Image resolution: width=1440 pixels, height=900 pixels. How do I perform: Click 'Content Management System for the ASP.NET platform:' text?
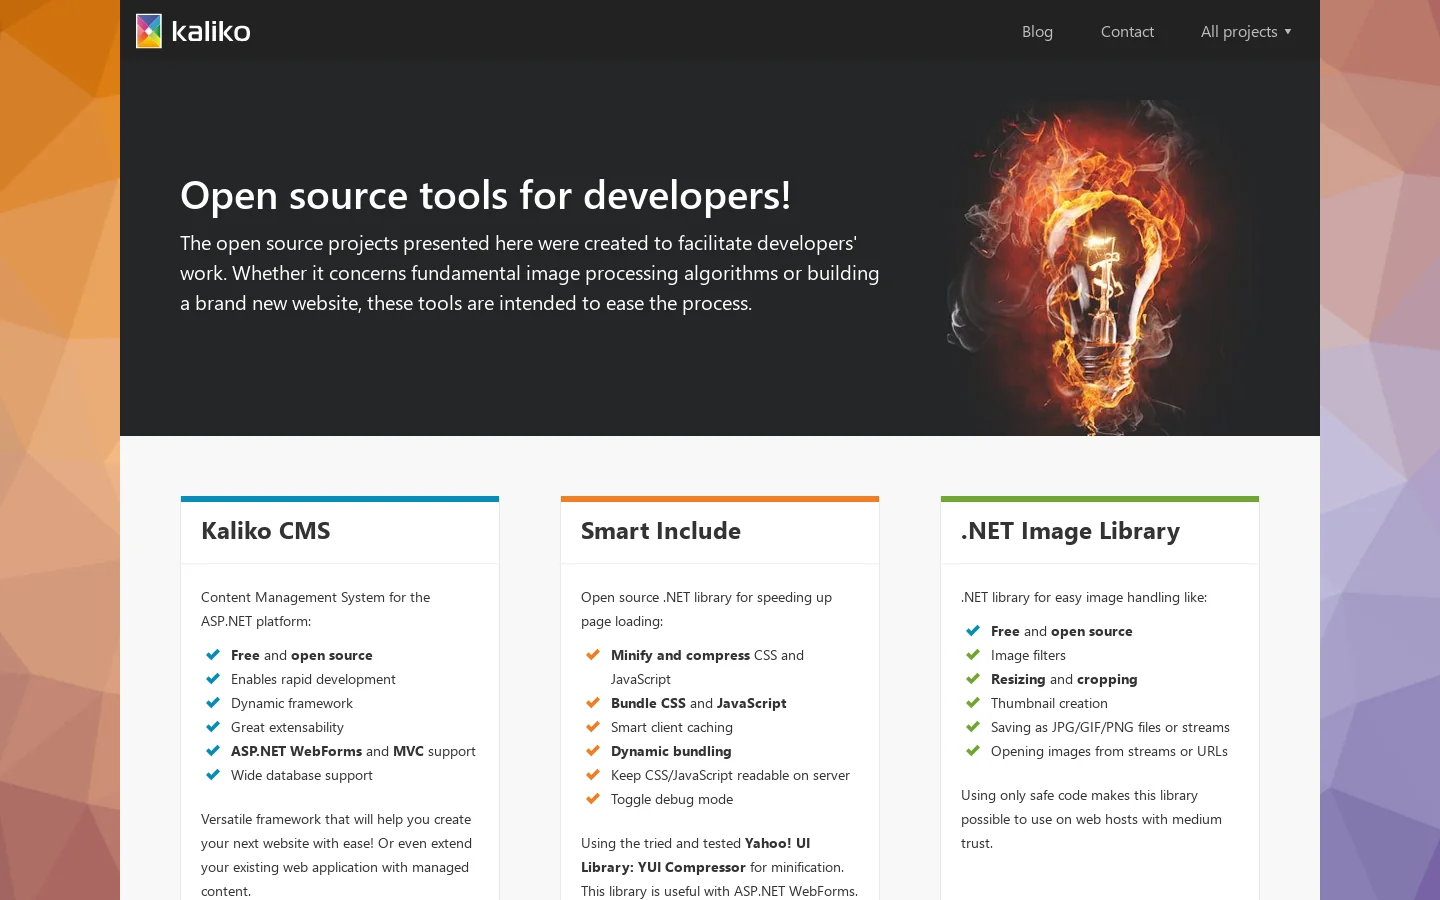[x=316, y=609]
